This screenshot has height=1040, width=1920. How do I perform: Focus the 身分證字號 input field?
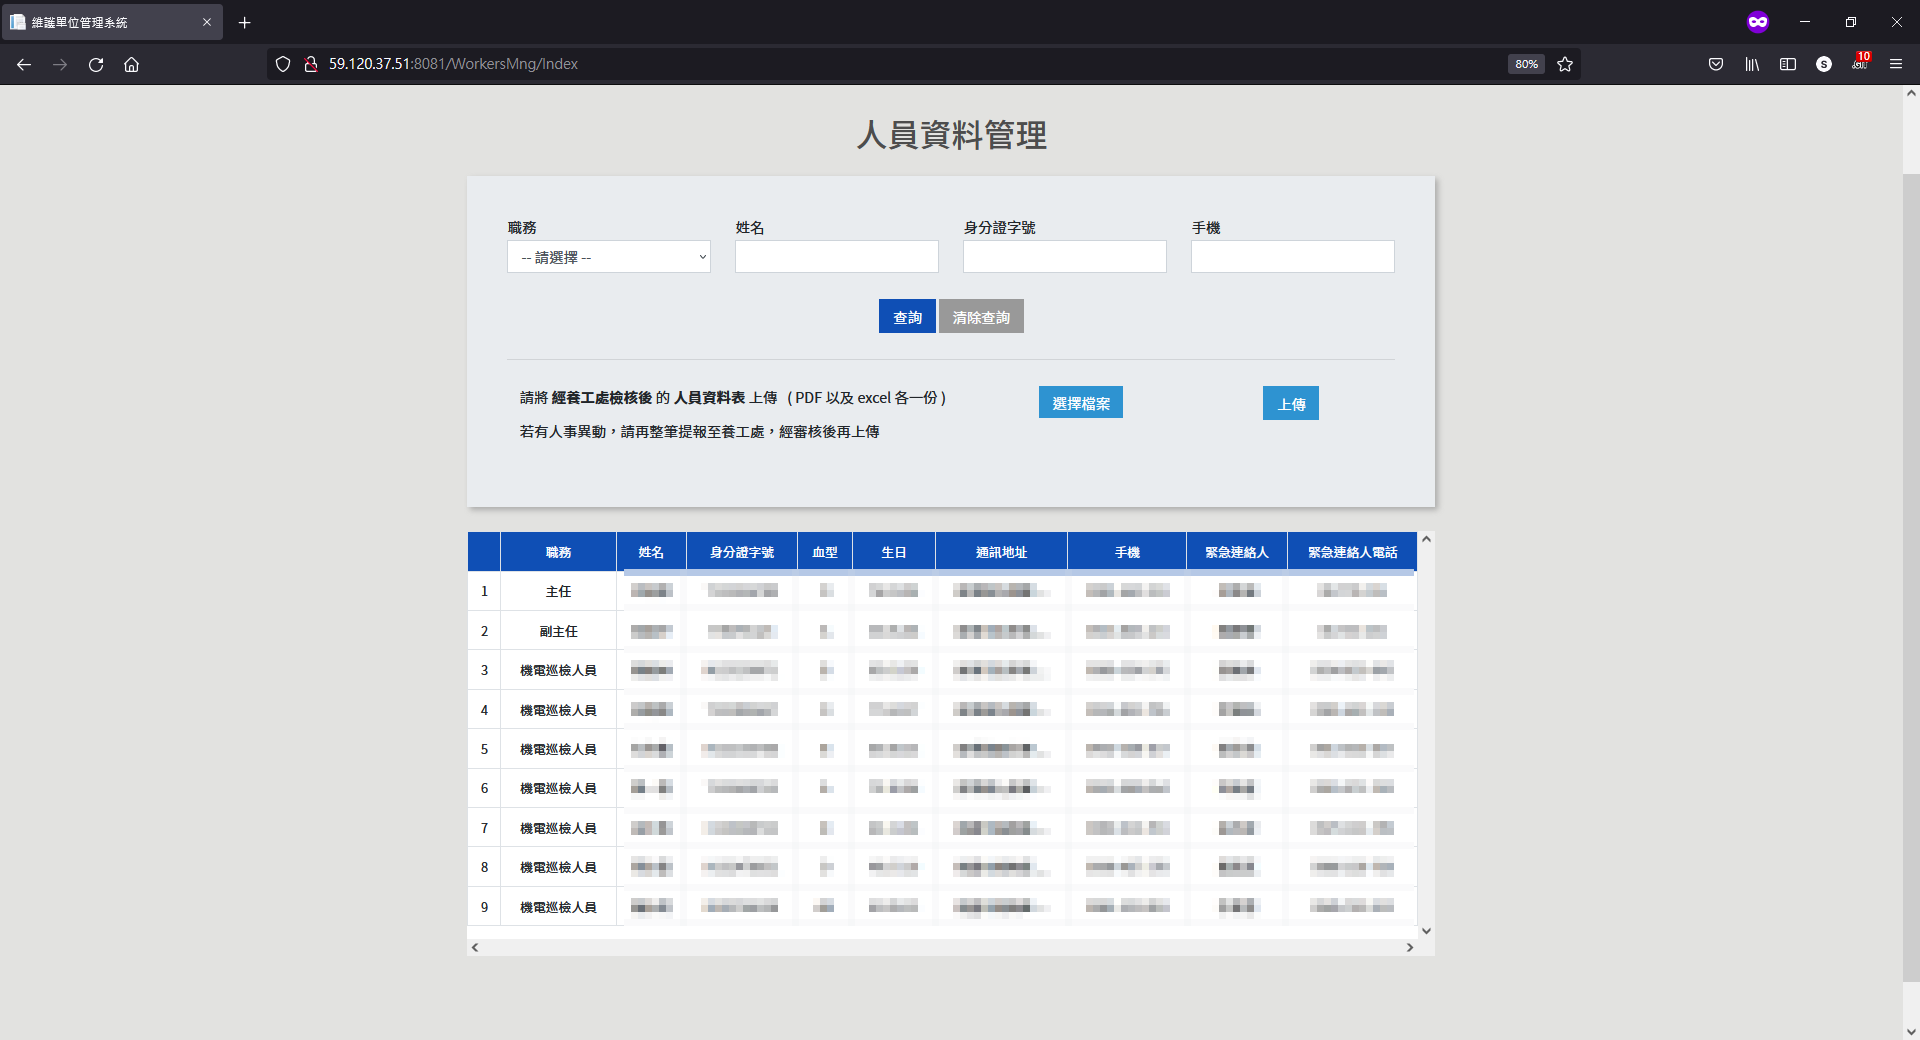pos(1065,257)
